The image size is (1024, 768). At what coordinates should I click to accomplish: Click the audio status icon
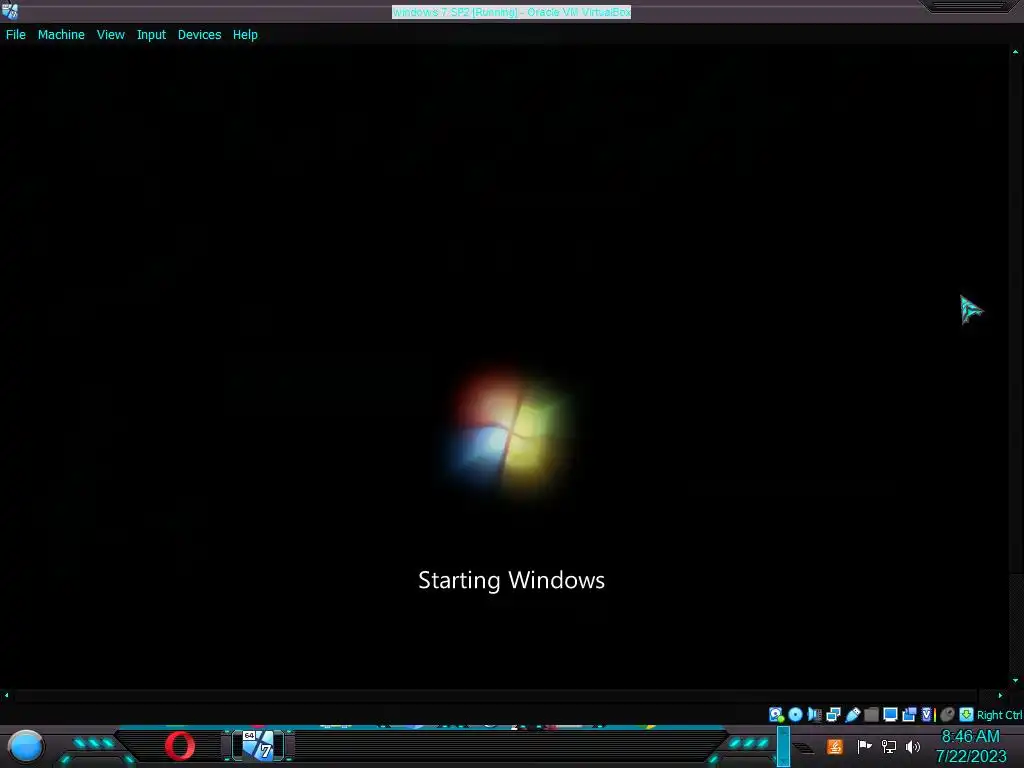click(814, 714)
